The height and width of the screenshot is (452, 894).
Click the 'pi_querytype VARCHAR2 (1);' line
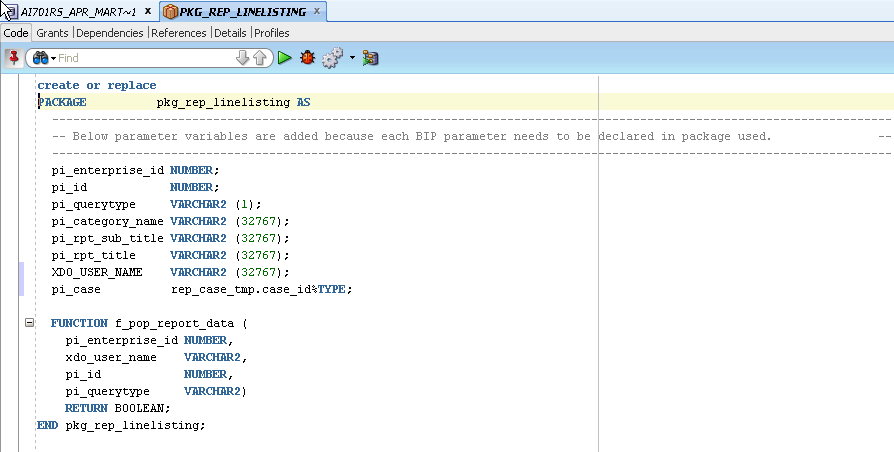click(156, 204)
